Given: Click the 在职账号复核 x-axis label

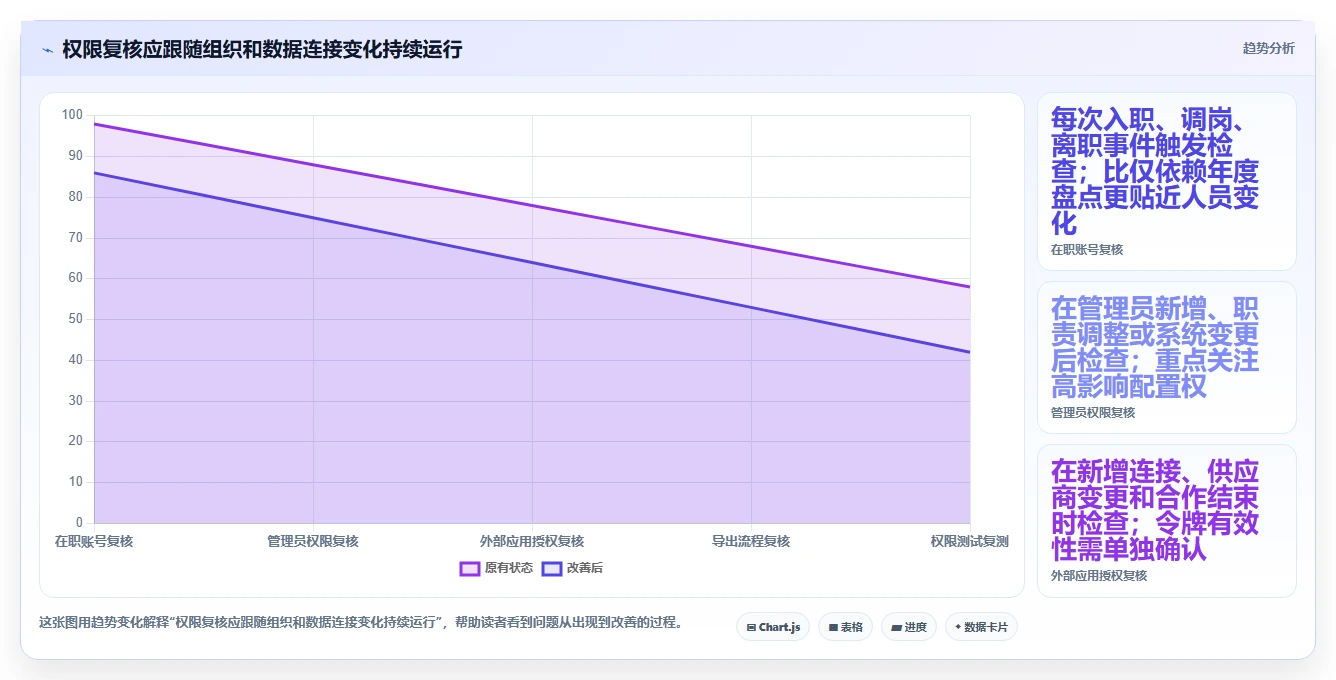Looking at the screenshot, I should (x=94, y=541).
